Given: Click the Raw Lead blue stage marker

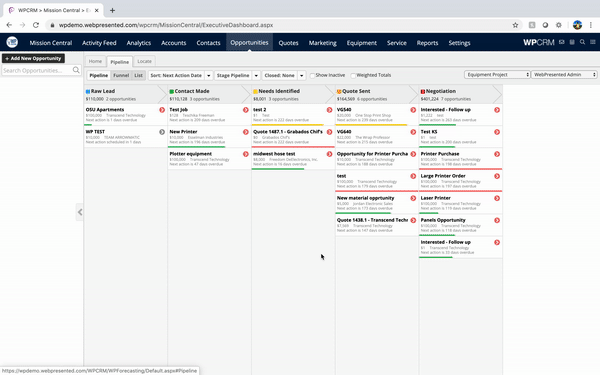Looking at the screenshot, I should tap(88, 91).
